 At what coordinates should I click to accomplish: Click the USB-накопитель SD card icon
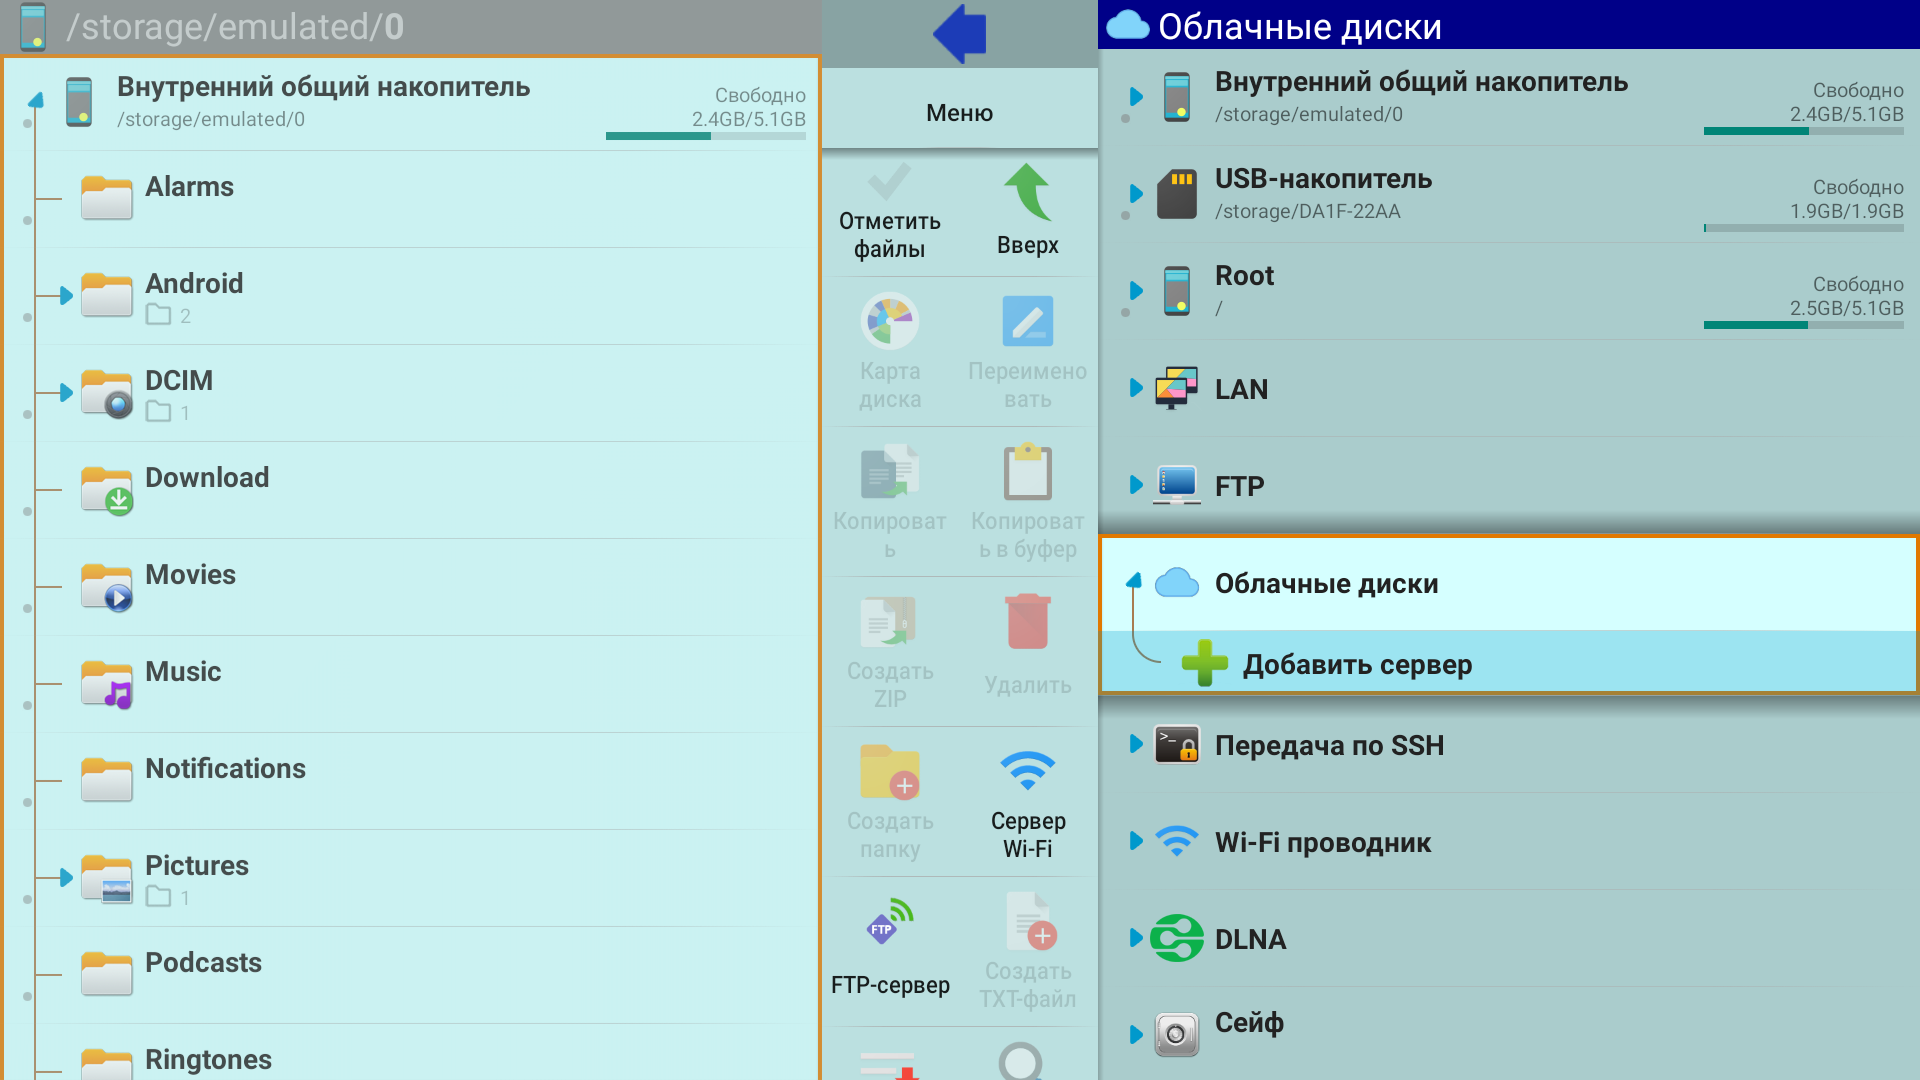[1177, 194]
